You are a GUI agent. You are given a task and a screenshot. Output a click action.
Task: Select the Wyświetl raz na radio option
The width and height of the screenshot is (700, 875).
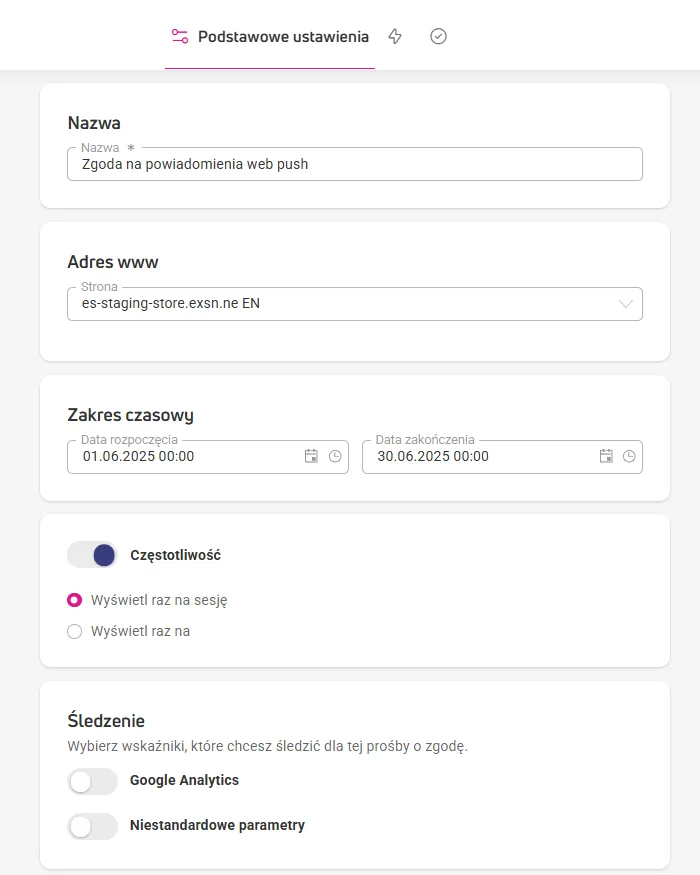click(x=74, y=631)
